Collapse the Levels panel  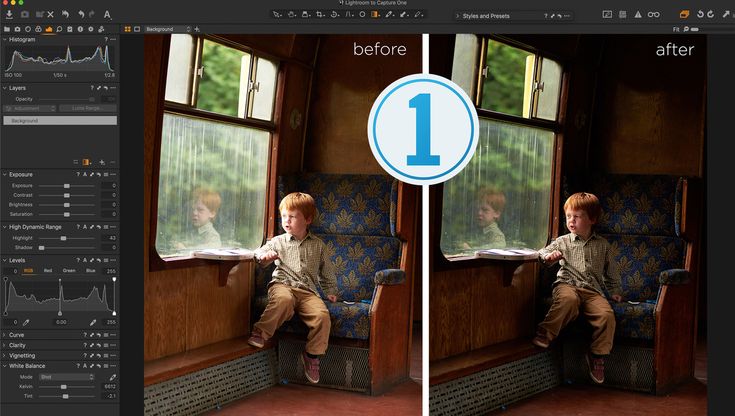point(5,260)
